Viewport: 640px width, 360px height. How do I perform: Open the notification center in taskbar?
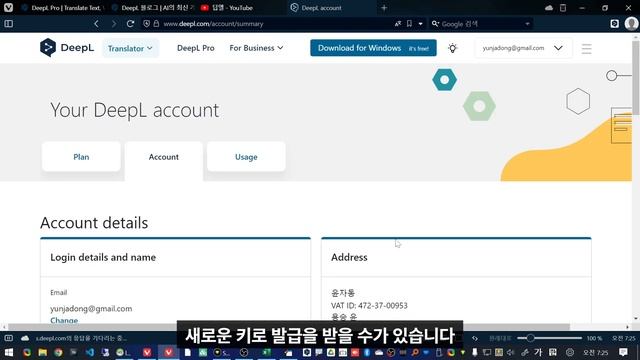(x=623, y=352)
